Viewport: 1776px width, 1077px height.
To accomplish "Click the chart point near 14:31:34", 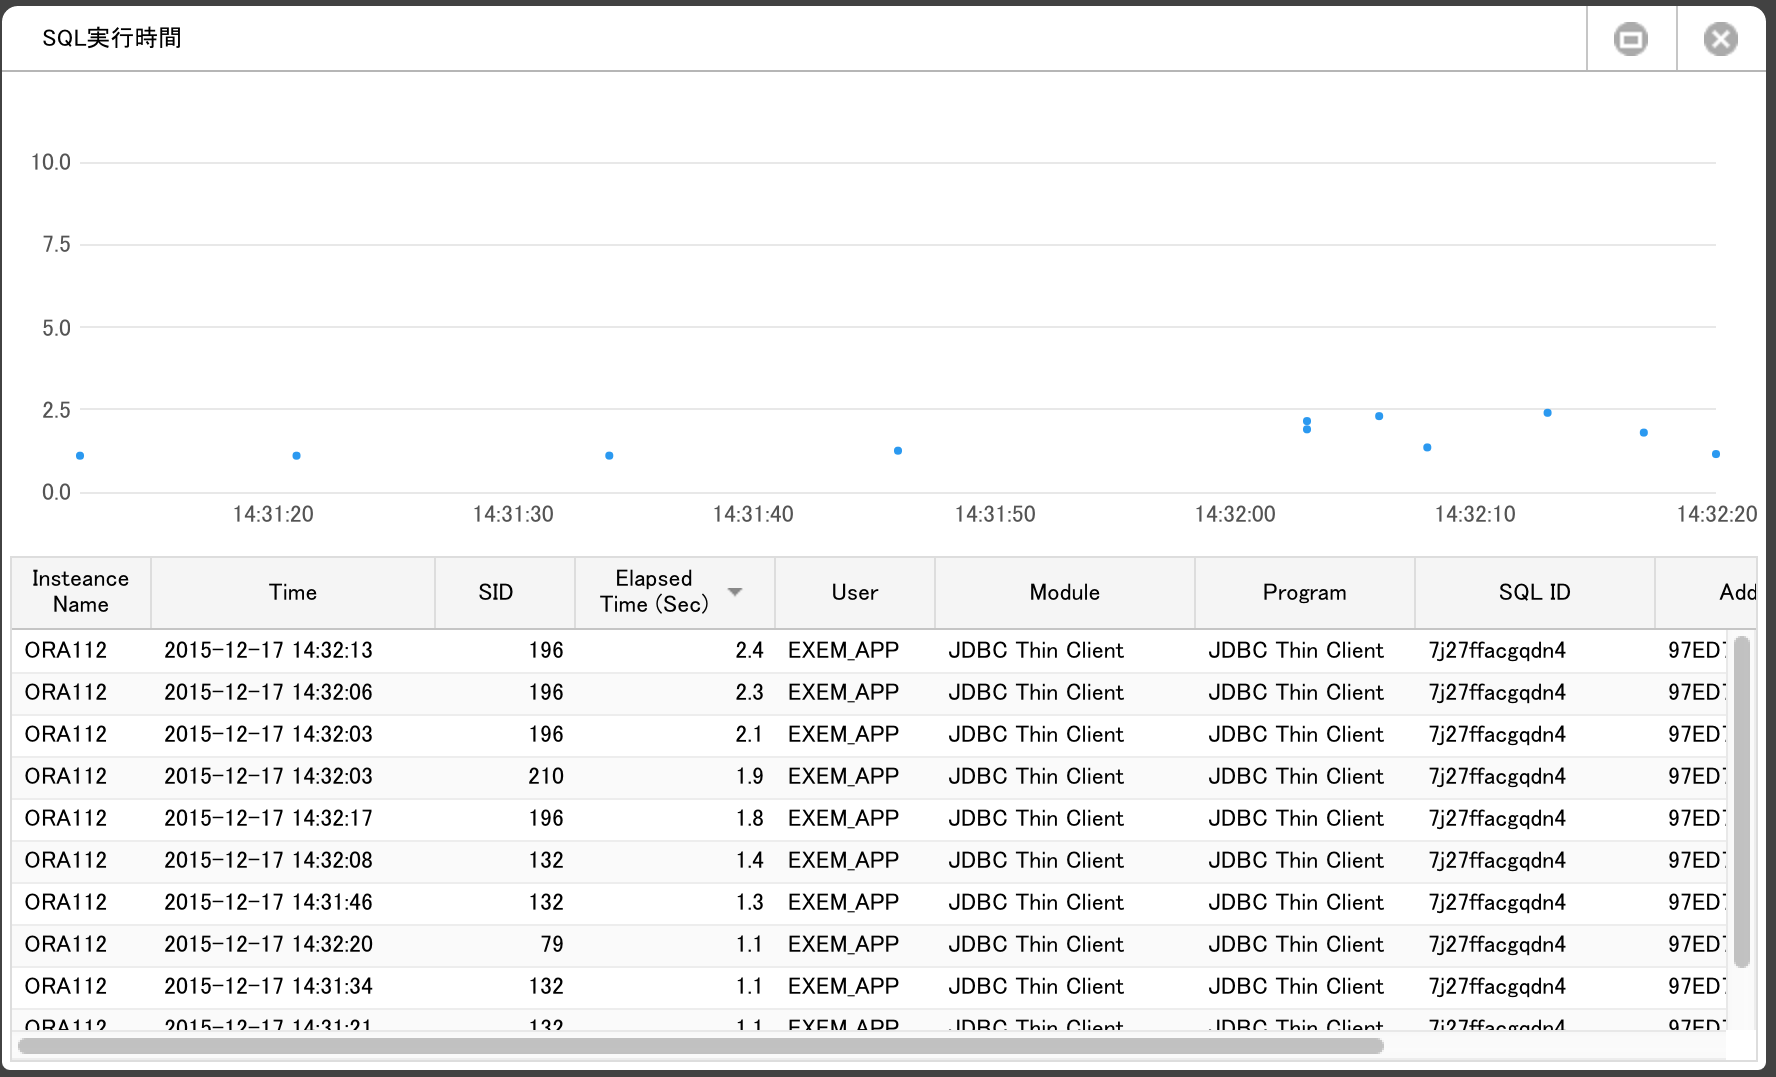I will pos(609,456).
